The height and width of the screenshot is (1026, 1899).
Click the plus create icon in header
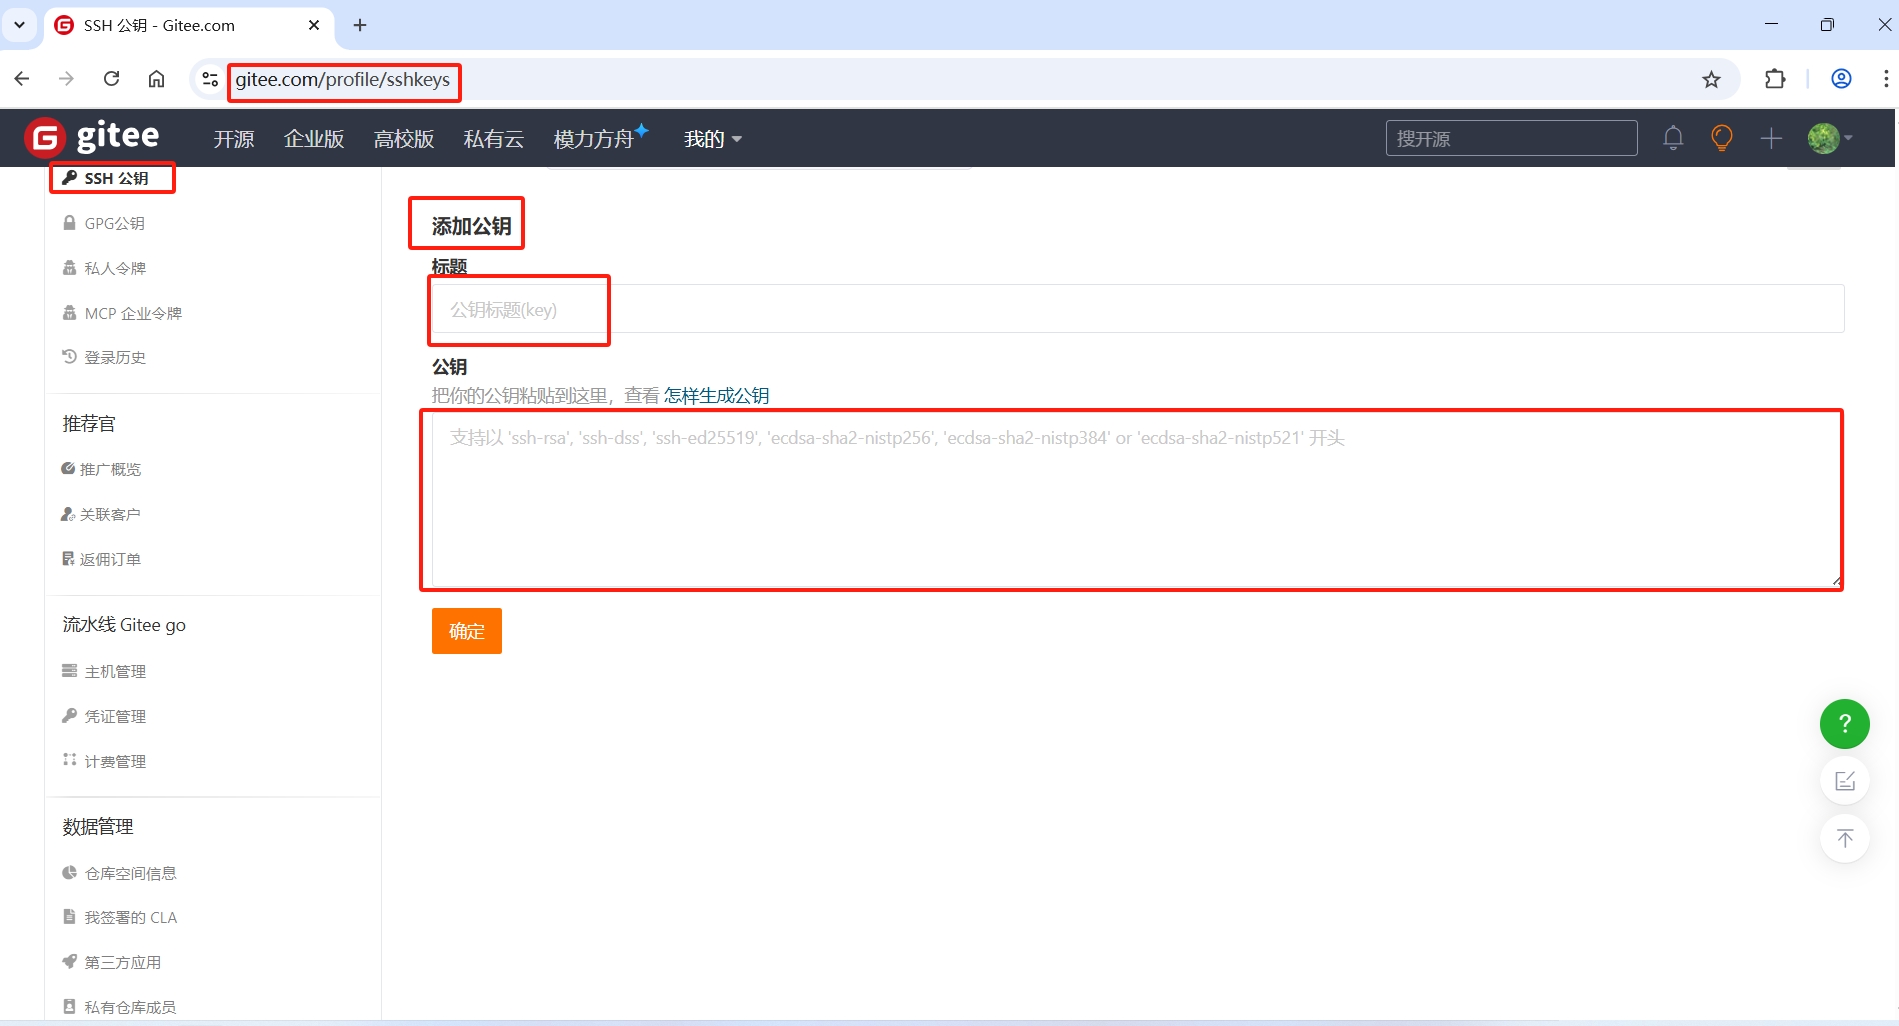pos(1771,138)
